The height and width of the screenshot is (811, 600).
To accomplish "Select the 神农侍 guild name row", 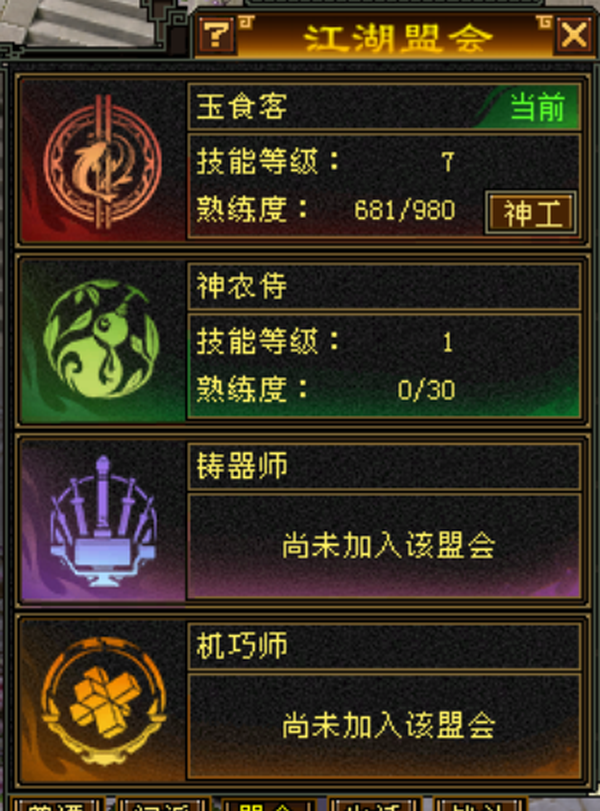I will [x=384, y=286].
